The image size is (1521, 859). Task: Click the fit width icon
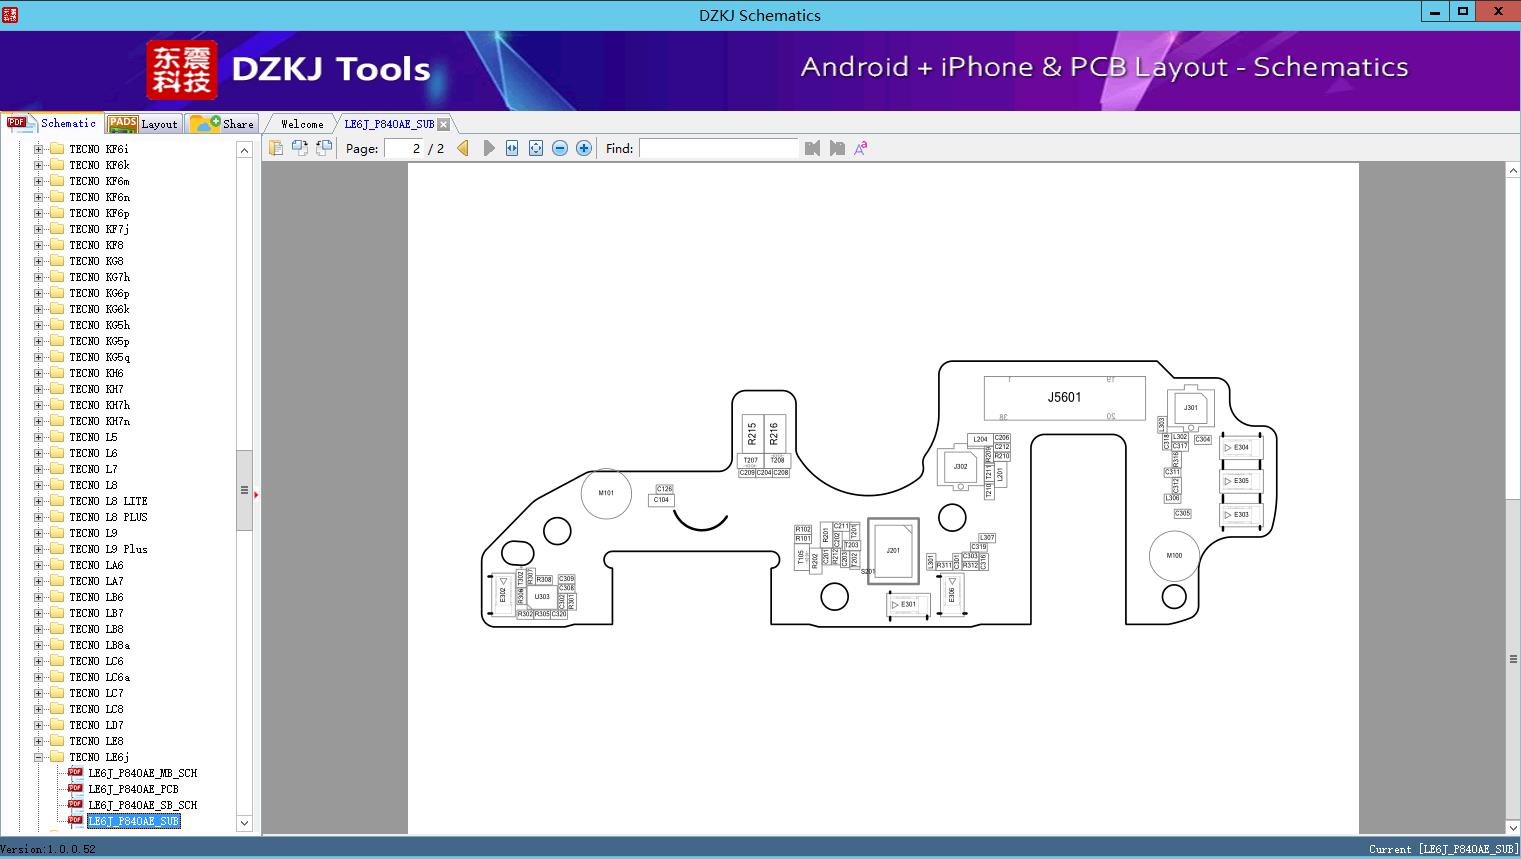[x=512, y=148]
